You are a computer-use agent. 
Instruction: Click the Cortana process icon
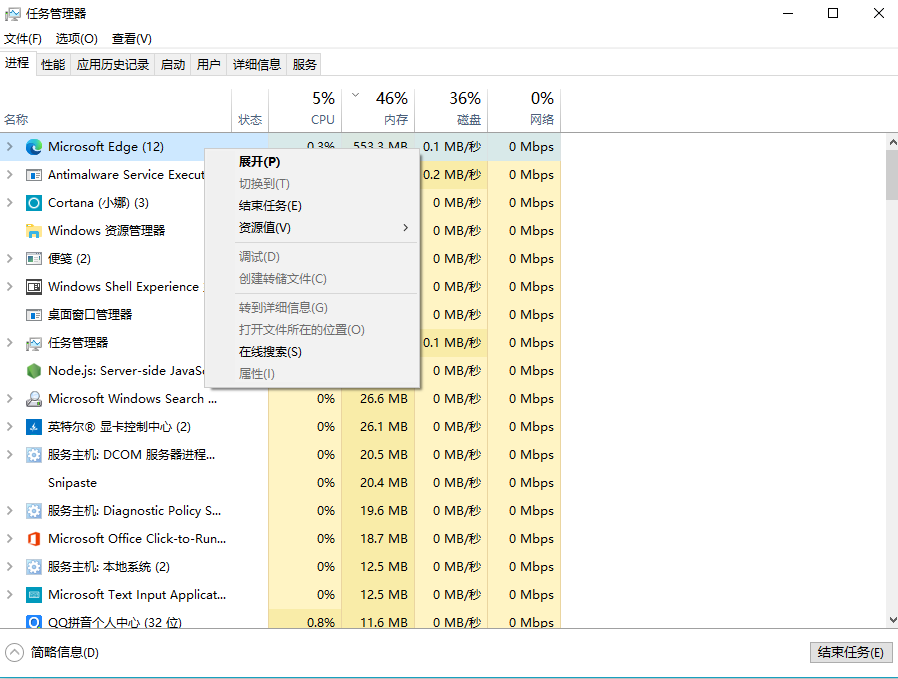pos(34,203)
